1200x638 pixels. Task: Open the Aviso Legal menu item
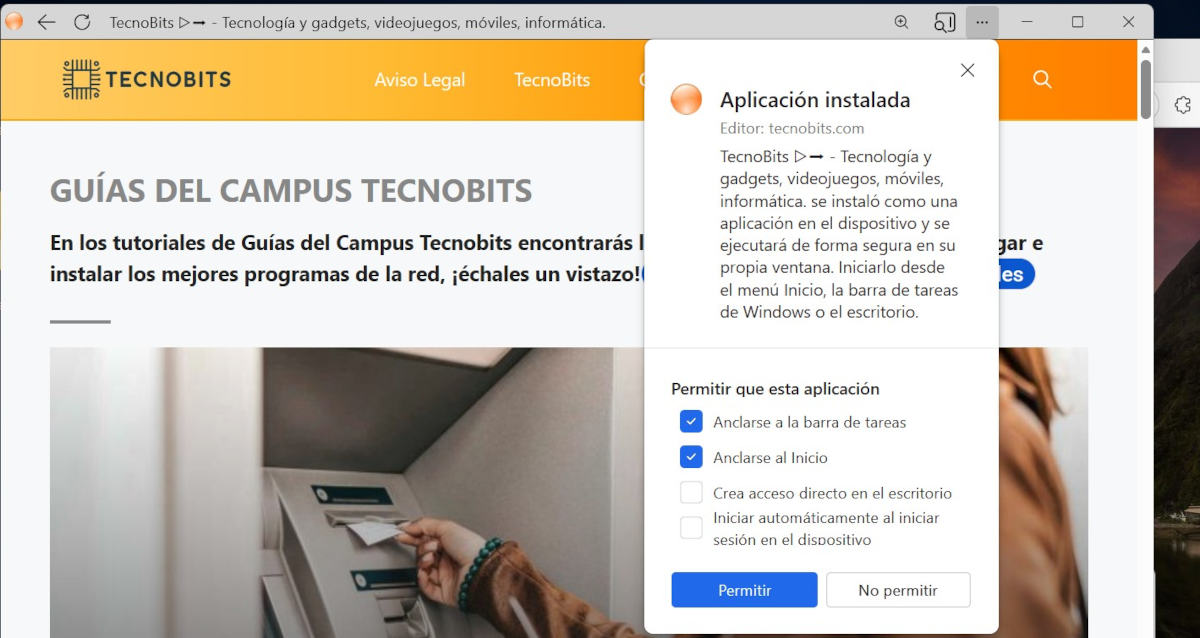pos(420,80)
